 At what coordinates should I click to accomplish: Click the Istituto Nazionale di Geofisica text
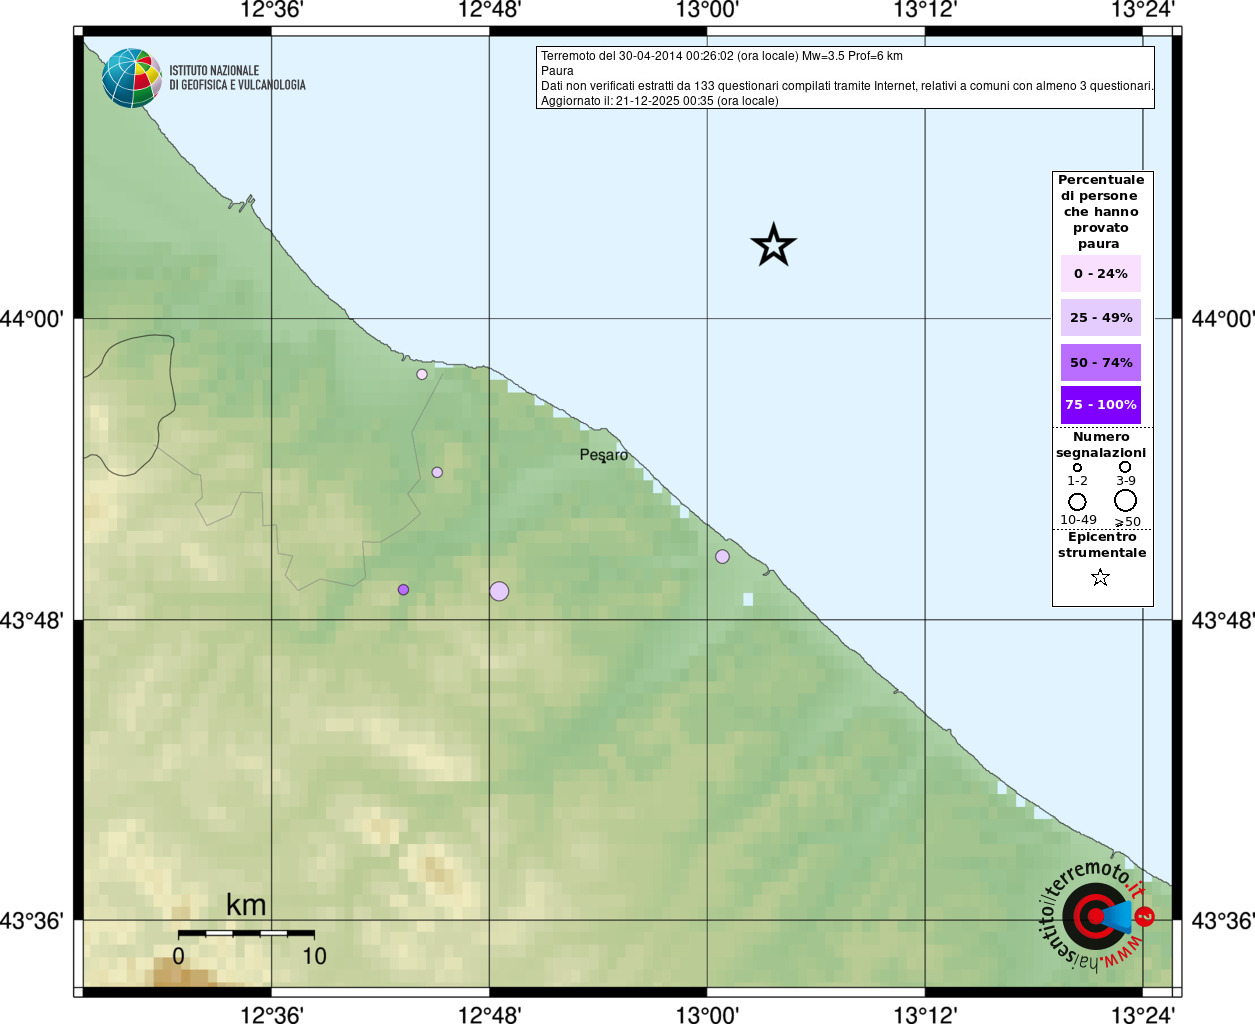(237, 78)
